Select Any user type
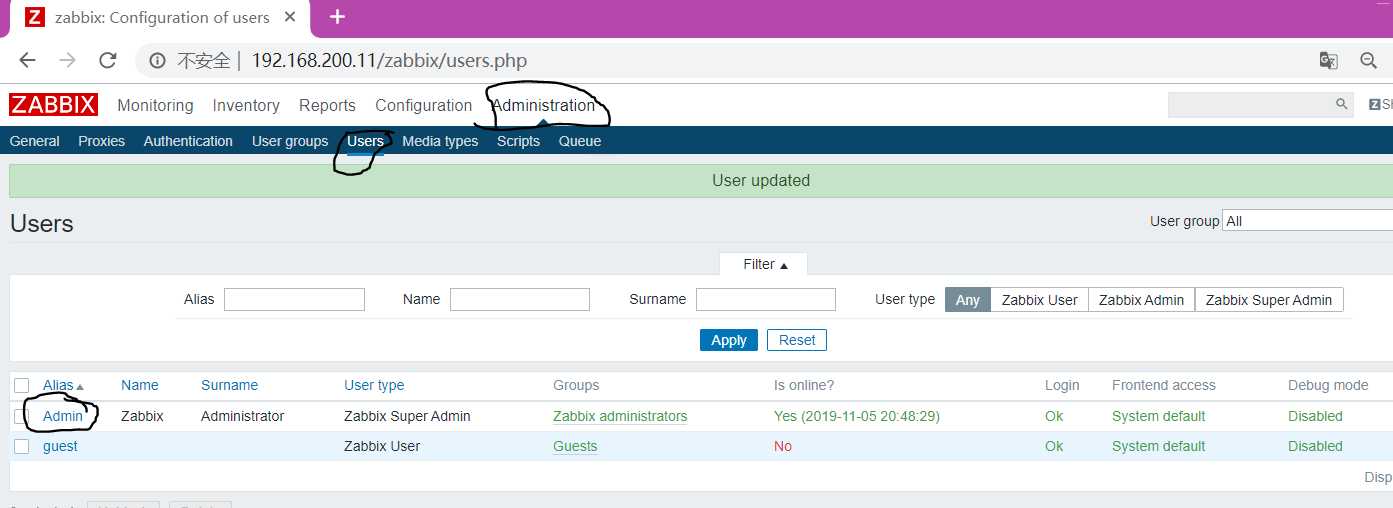 coord(968,299)
